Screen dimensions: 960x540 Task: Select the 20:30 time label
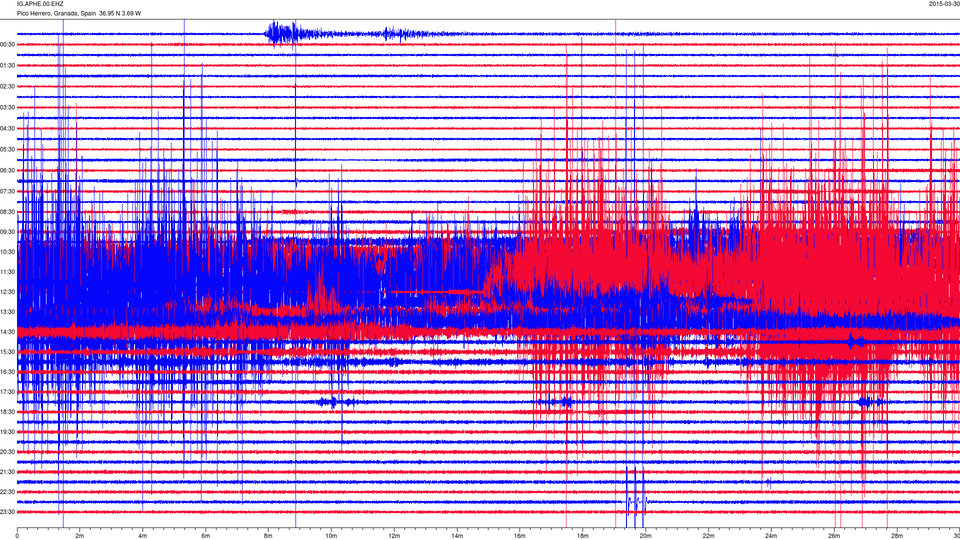[7, 452]
